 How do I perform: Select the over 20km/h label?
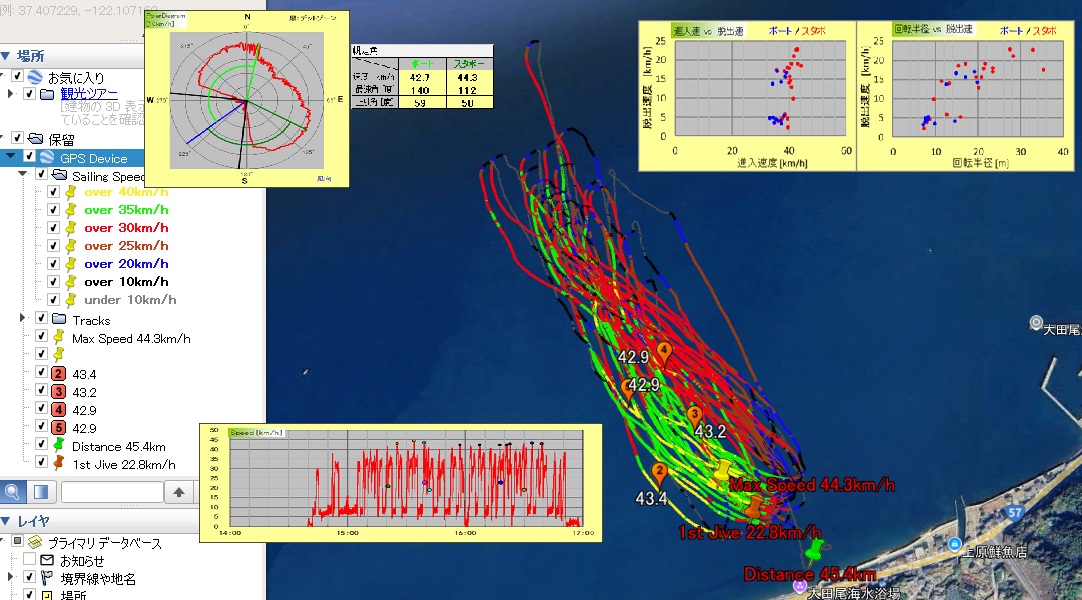(x=126, y=263)
